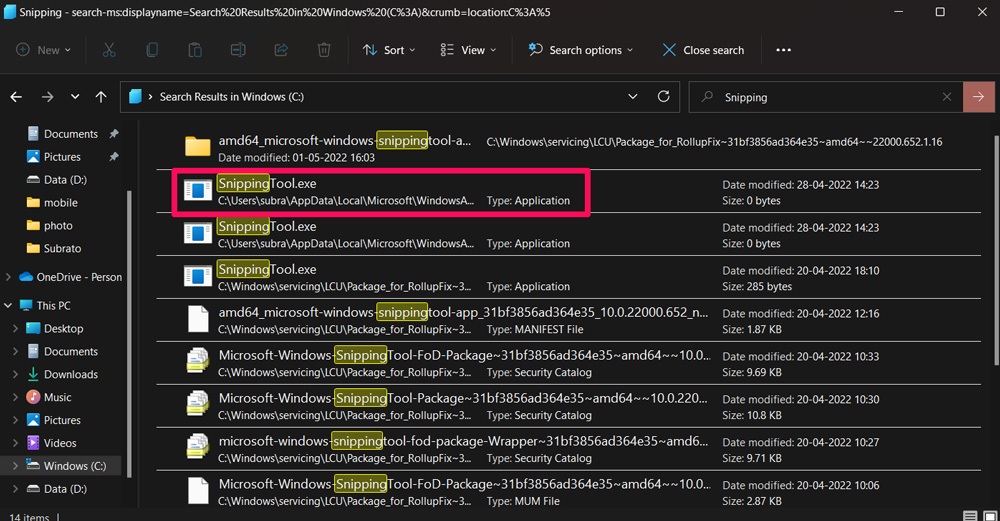Open Data (D:) pinned in quick access
This screenshot has width=1000, height=521.
tap(65, 180)
